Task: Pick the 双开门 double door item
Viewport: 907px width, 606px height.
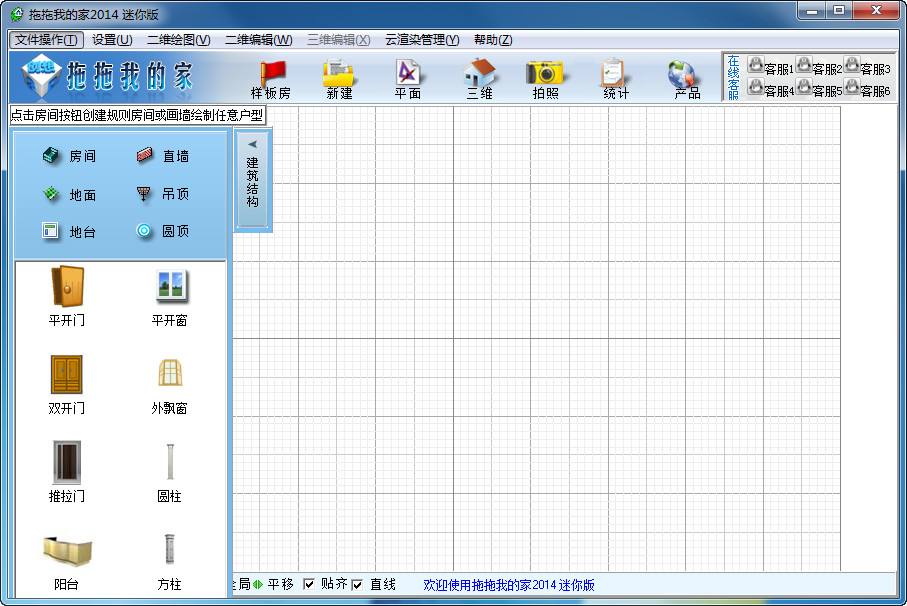Action: click(67, 385)
